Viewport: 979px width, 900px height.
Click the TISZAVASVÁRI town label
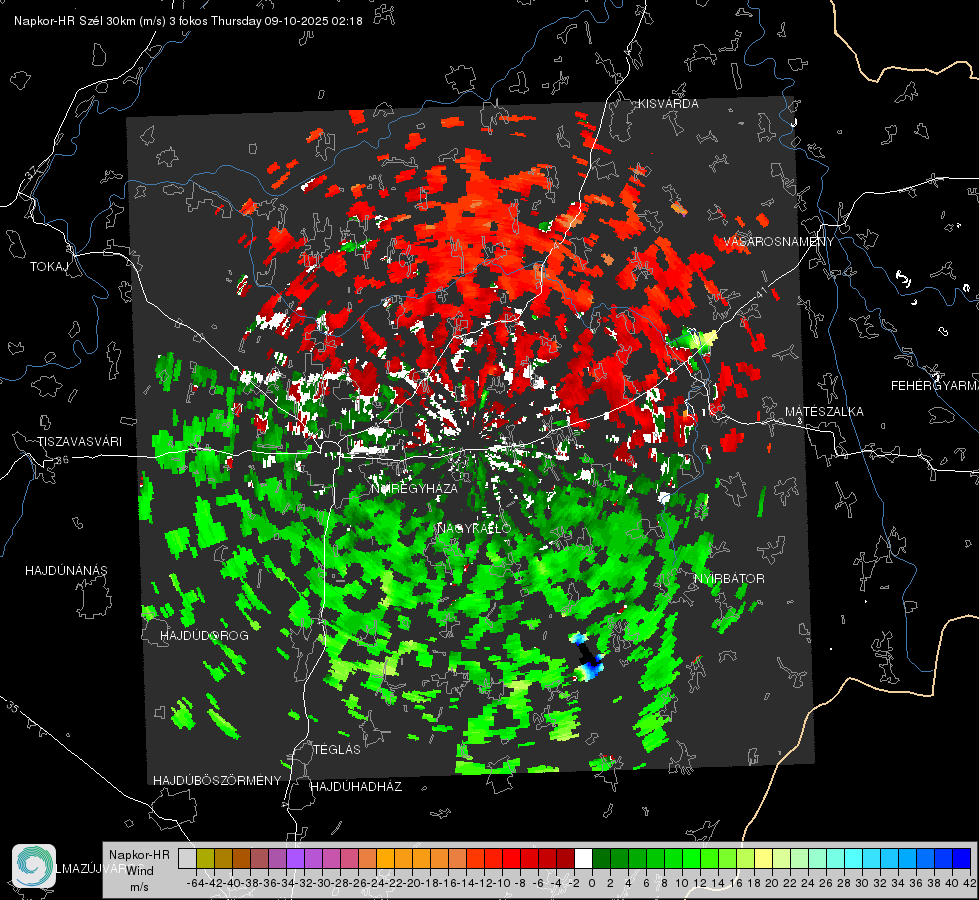pyautogui.click(x=79, y=442)
